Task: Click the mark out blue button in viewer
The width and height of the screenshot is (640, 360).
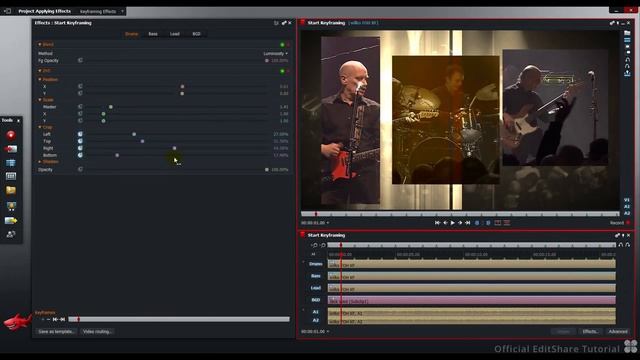Action: click(x=488, y=223)
